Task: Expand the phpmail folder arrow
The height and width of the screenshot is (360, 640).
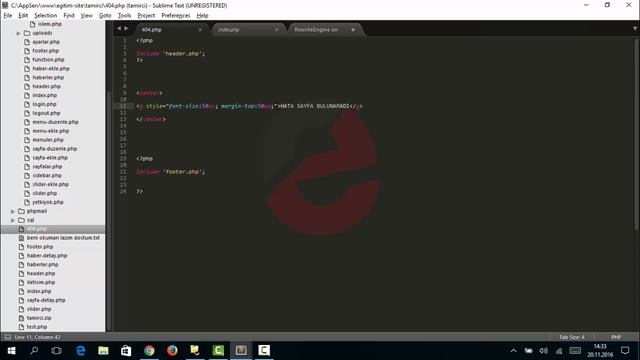Action: coord(13,211)
